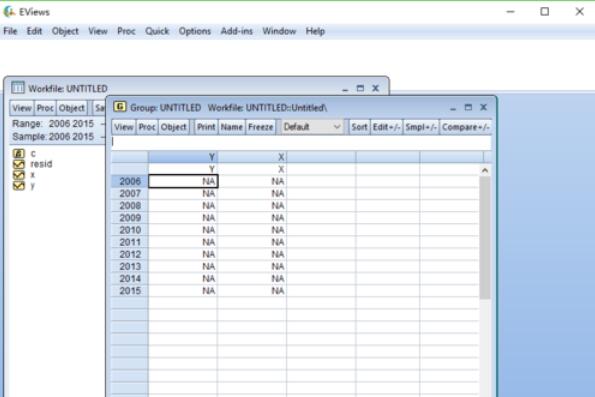595x397 pixels.
Task: Click the Freeze button in Group toolbar
Action: point(260,127)
